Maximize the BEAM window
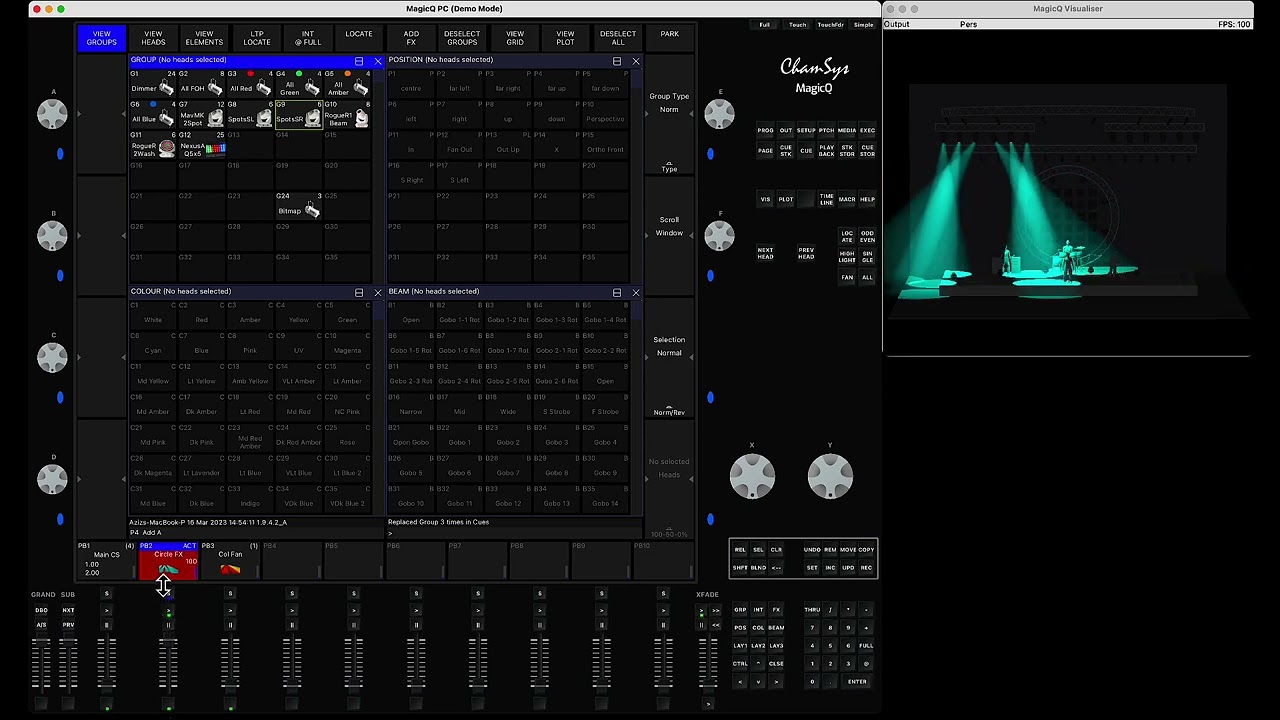Image resolution: width=1280 pixels, height=720 pixels. coord(617,293)
